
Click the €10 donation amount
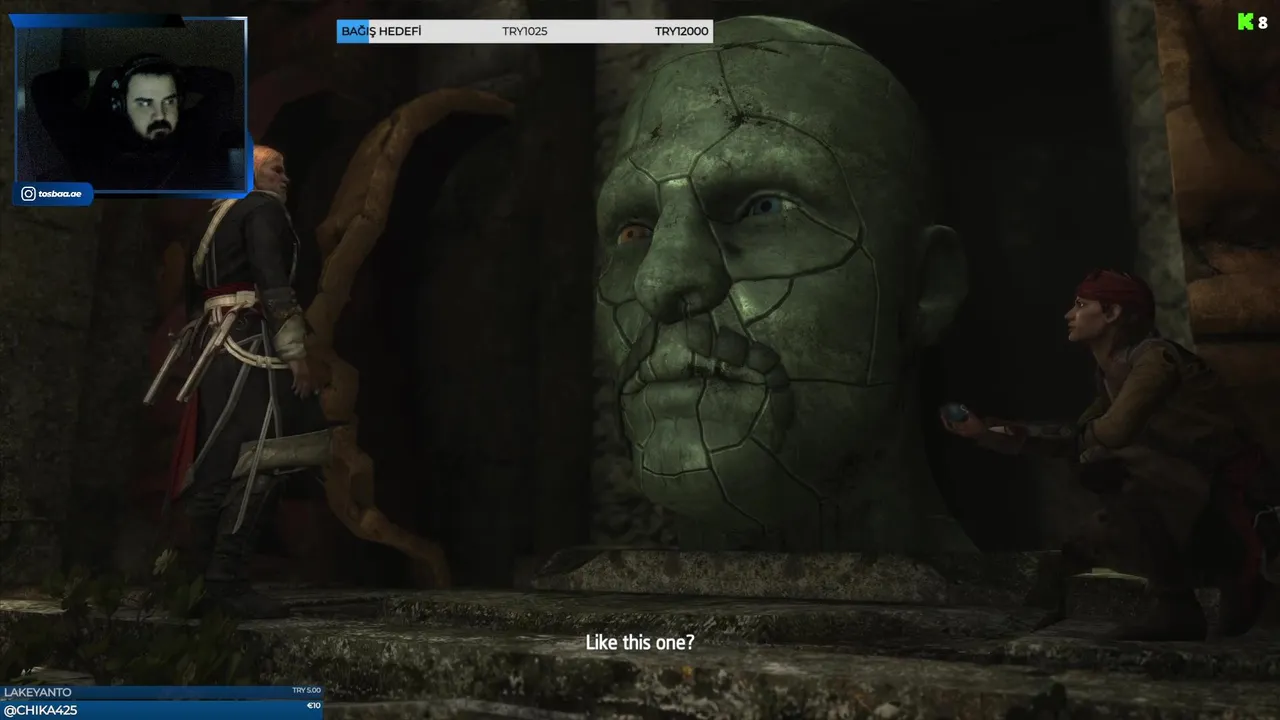tap(314, 706)
